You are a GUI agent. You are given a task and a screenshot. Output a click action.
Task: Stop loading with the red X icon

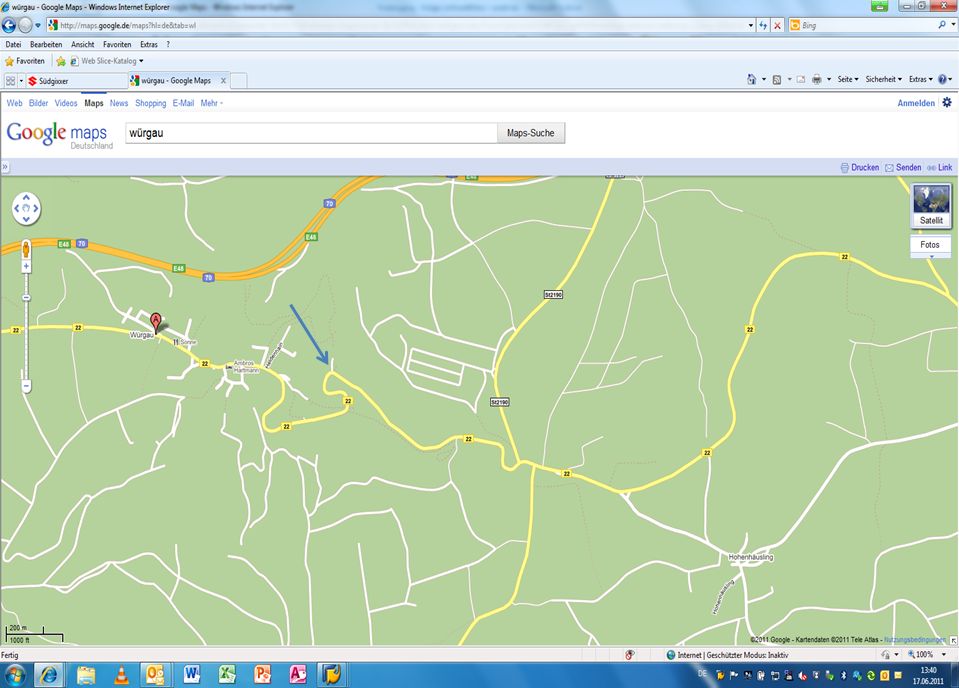click(x=777, y=25)
